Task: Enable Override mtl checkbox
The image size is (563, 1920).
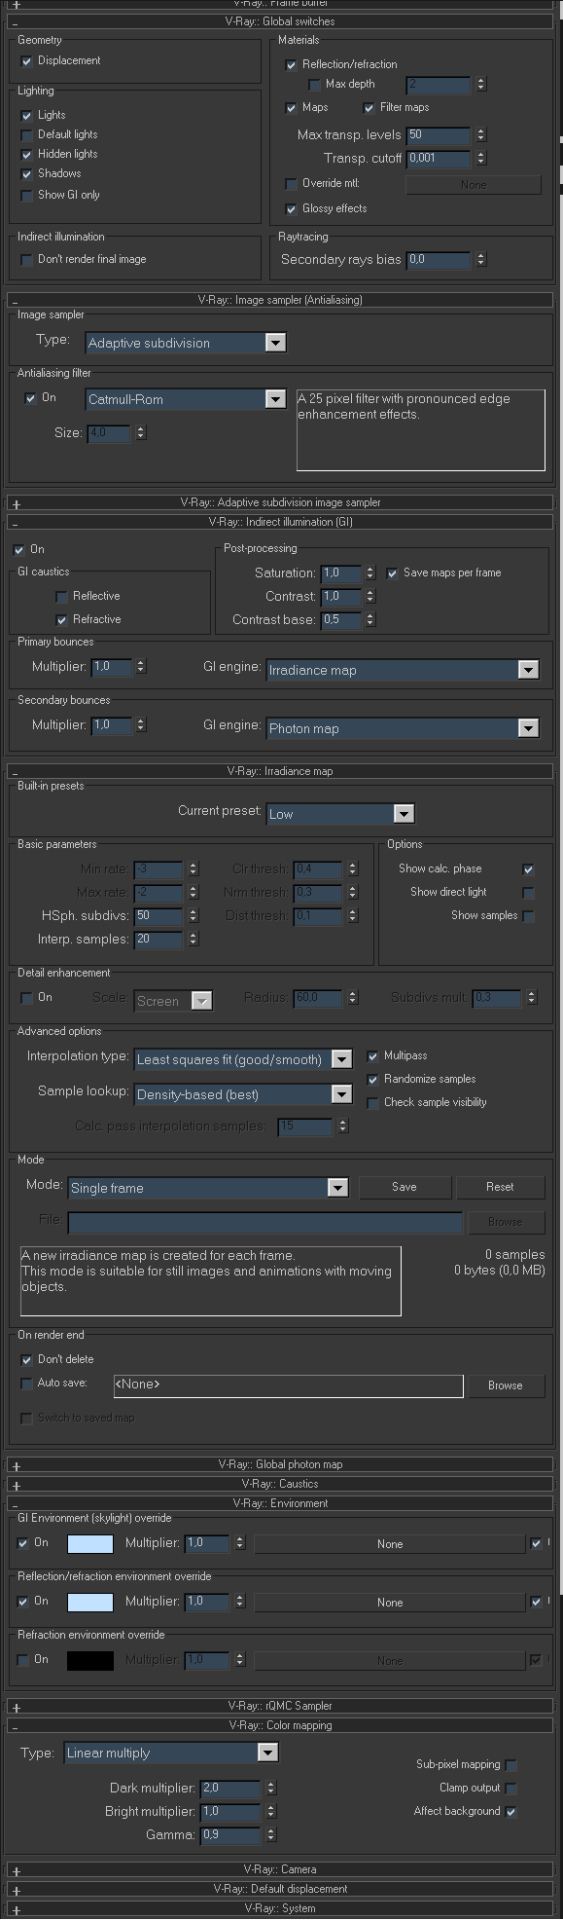Action: pos(291,184)
